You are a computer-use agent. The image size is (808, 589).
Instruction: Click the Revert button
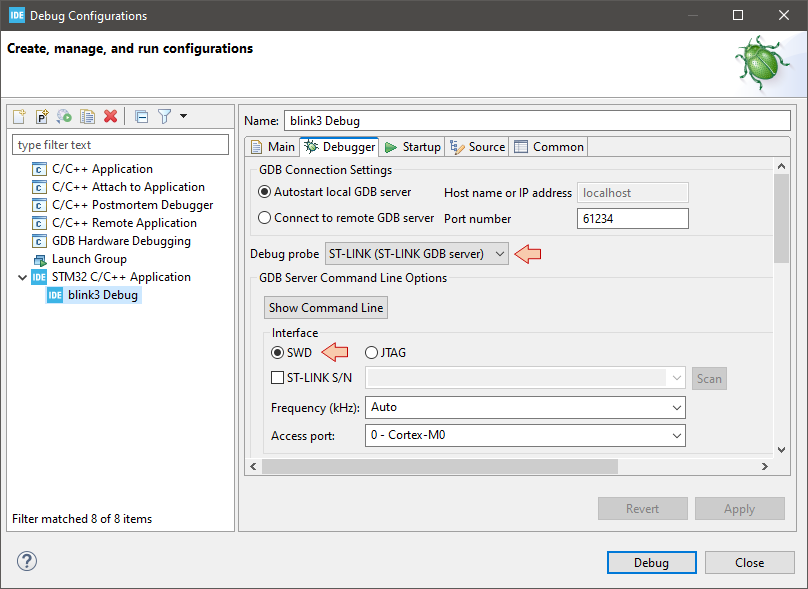click(643, 509)
